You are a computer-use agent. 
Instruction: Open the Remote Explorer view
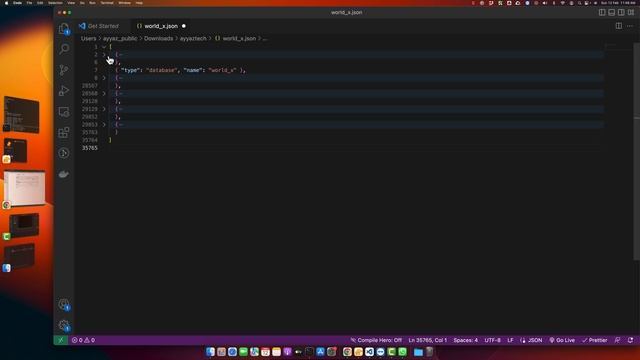click(64, 111)
